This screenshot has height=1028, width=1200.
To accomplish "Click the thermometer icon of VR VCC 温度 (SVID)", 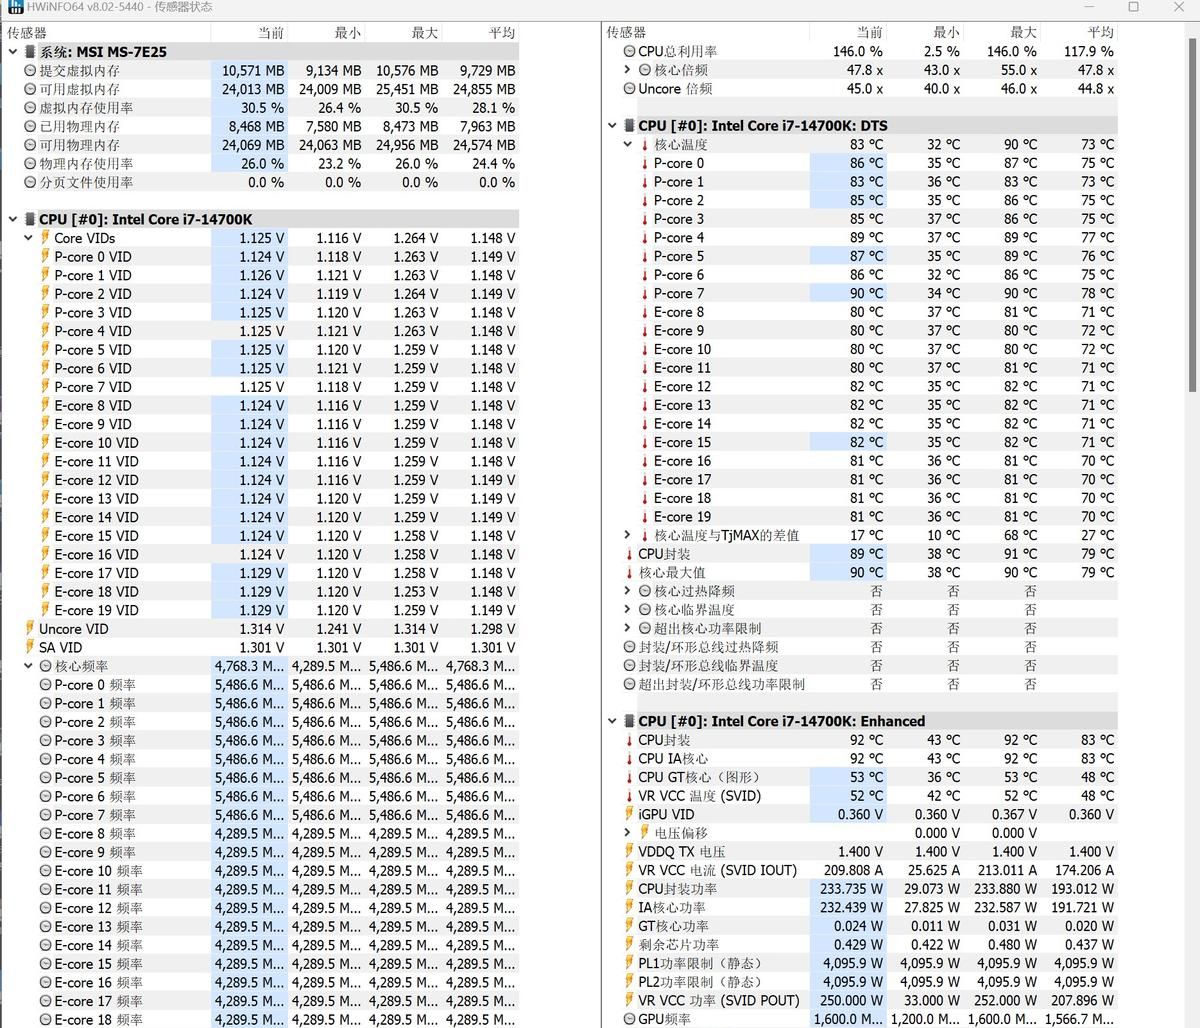I will [629, 796].
